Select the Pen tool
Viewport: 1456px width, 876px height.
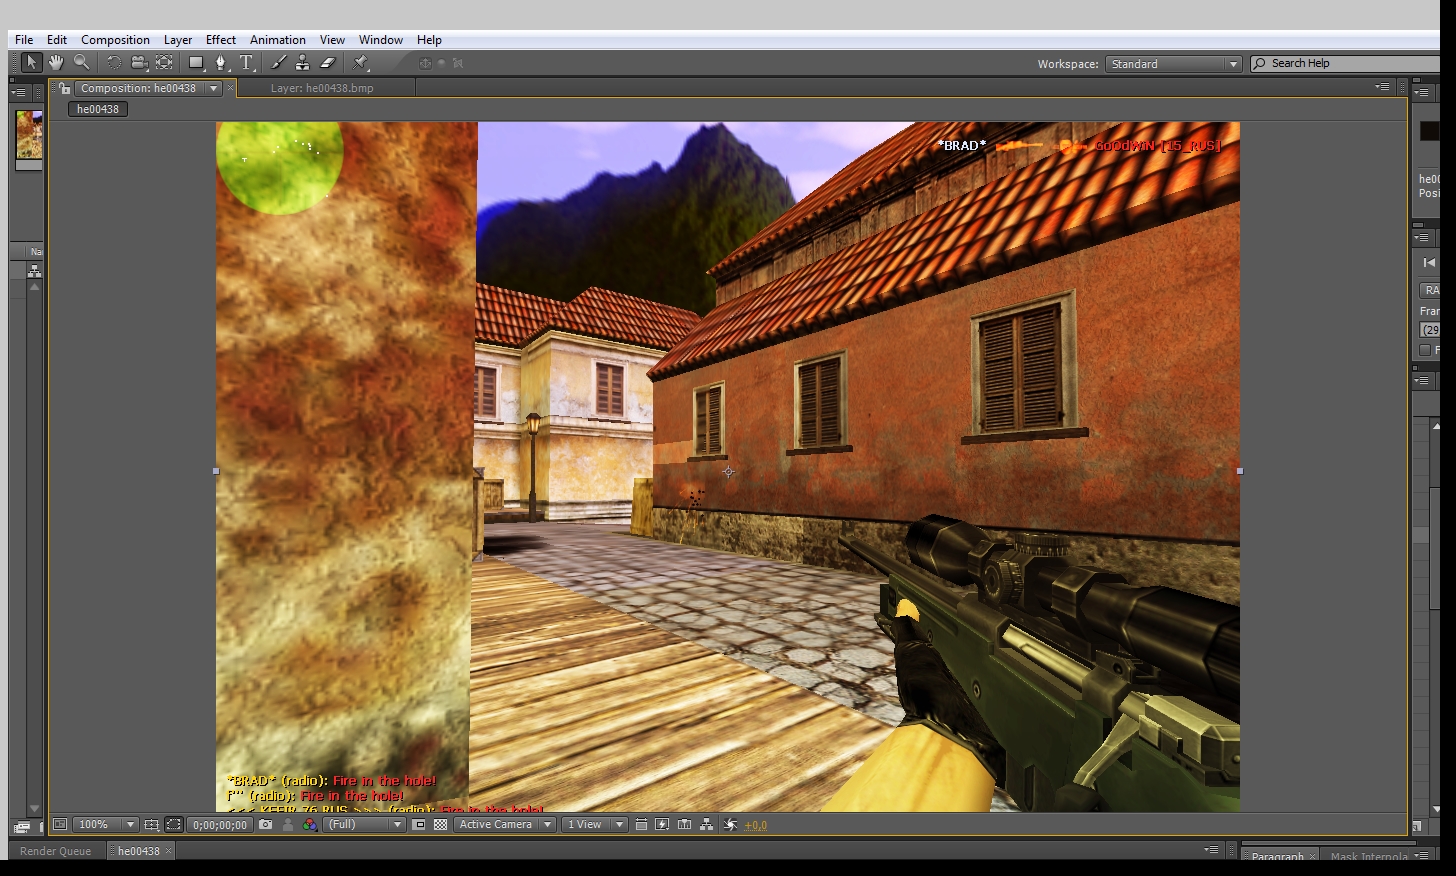tap(222, 62)
